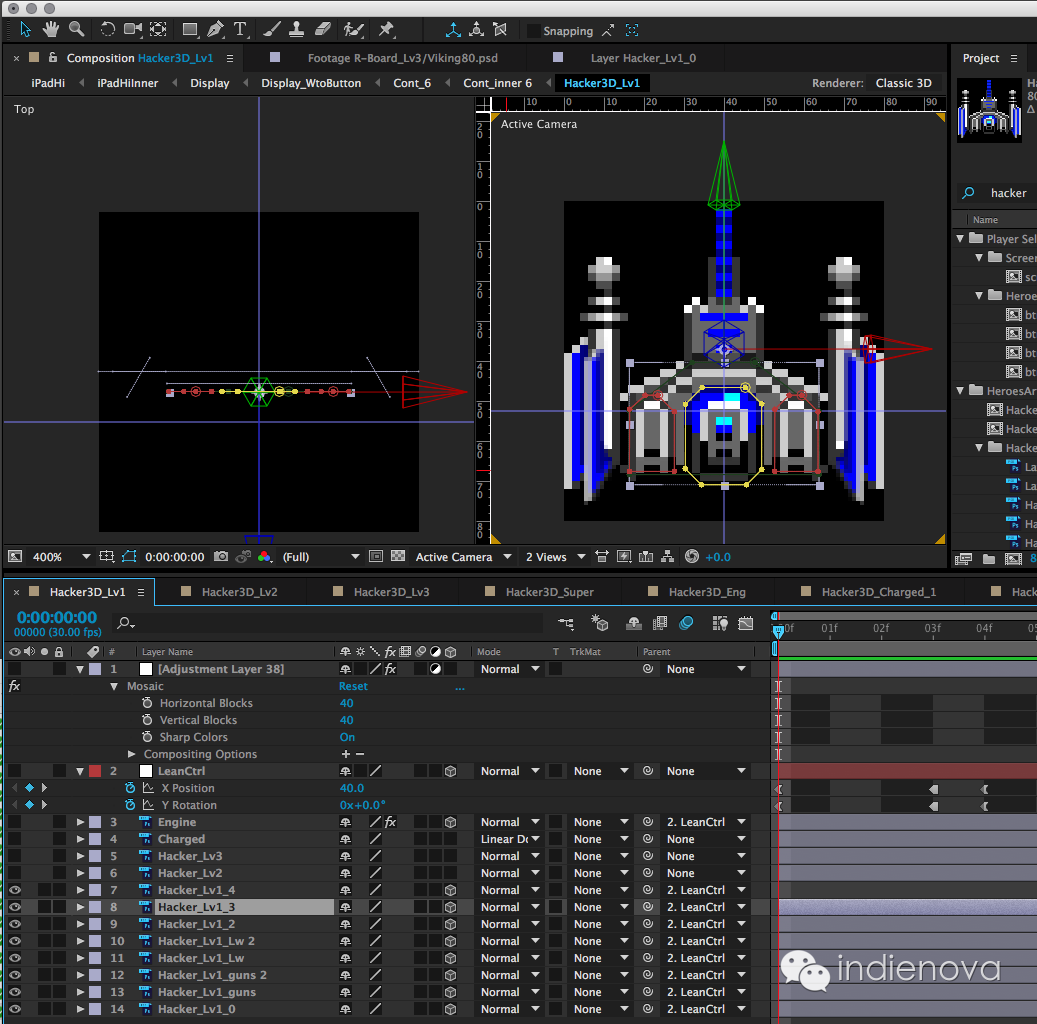Take a snapshot with camera icon

point(222,557)
